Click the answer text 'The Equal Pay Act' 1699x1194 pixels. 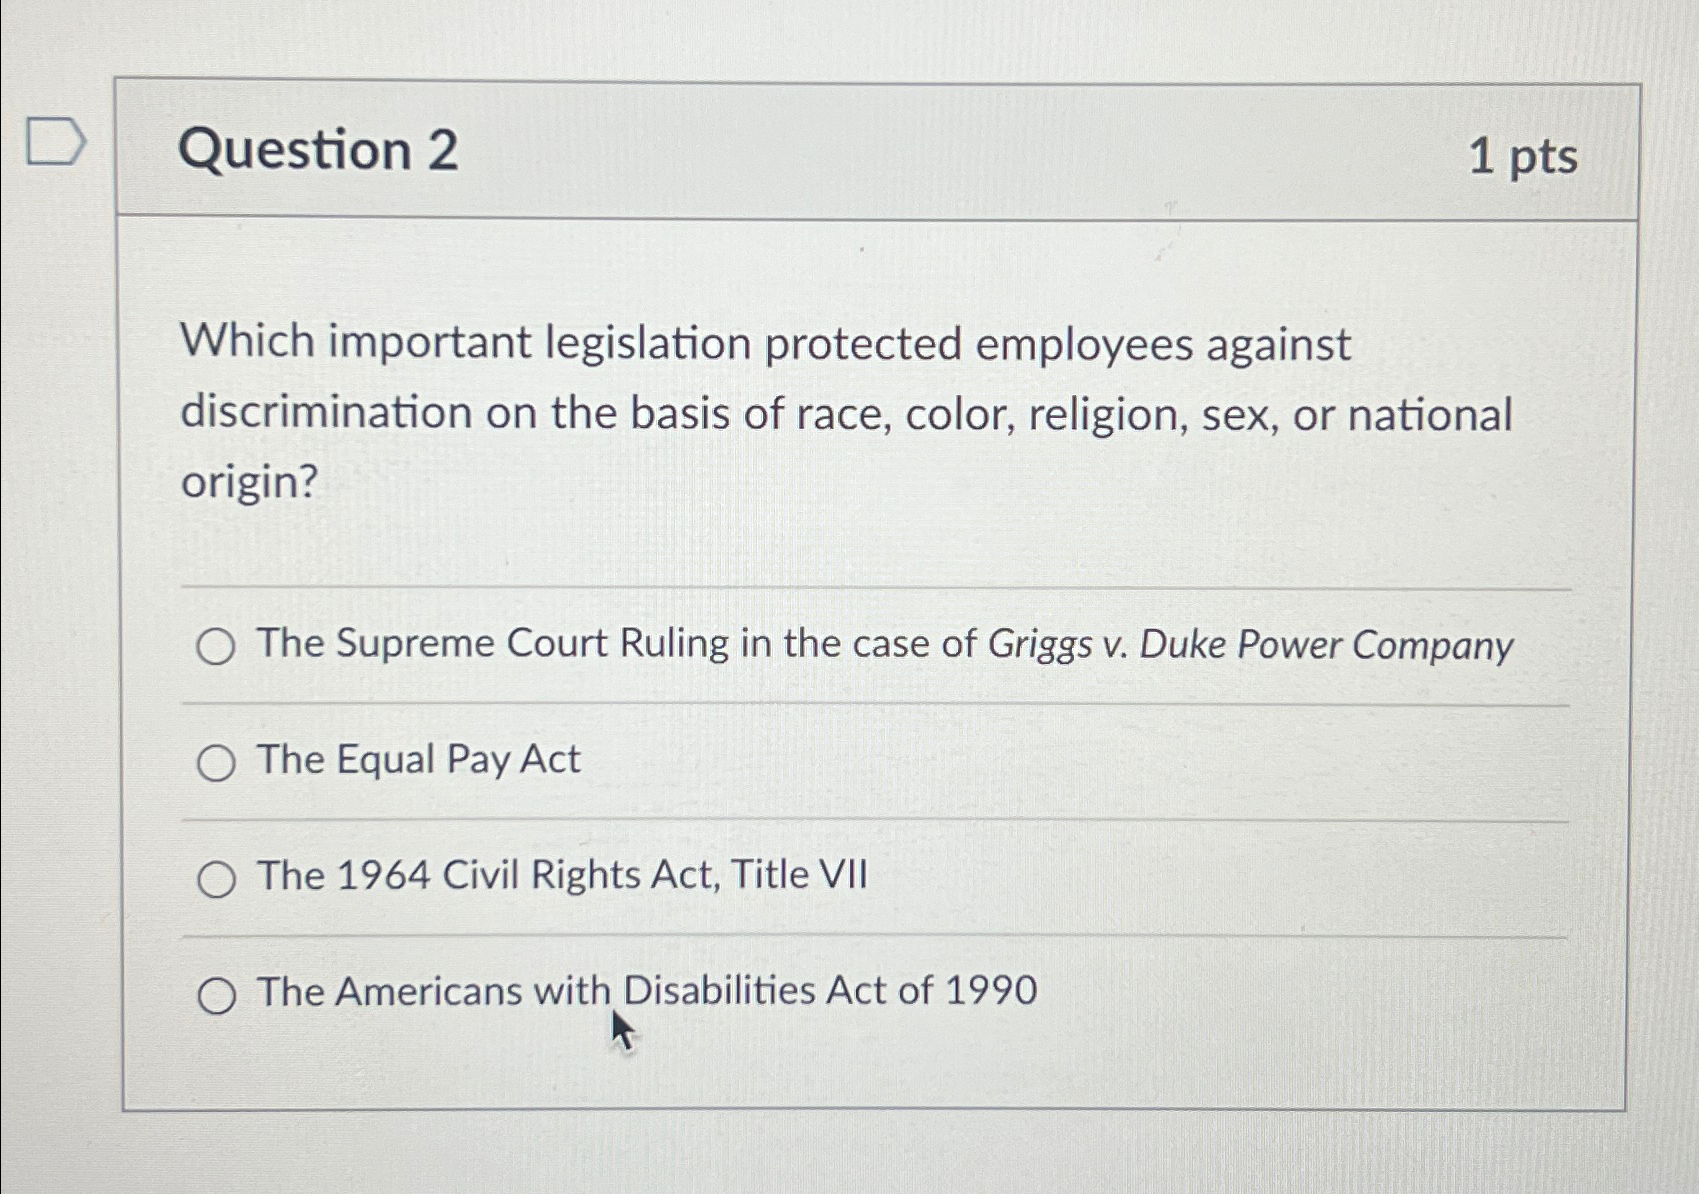[x=416, y=760]
